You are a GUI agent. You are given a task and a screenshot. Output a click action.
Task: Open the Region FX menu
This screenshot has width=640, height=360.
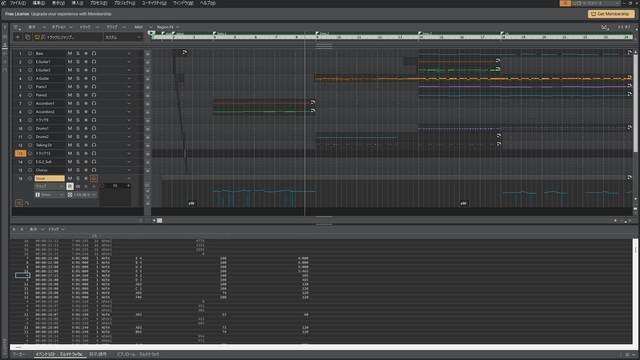(168, 27)
